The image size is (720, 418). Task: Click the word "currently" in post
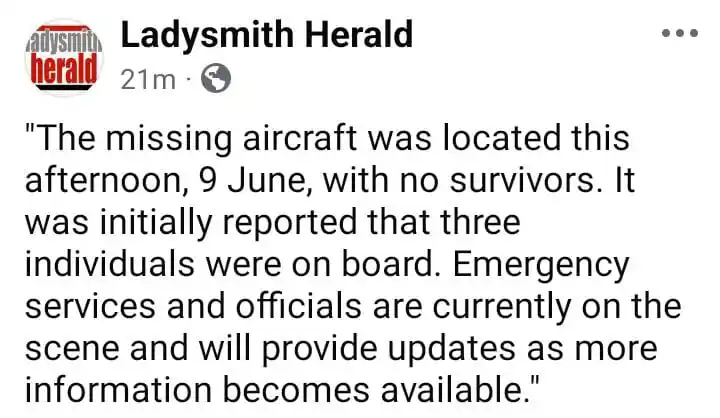pos(501,307)
